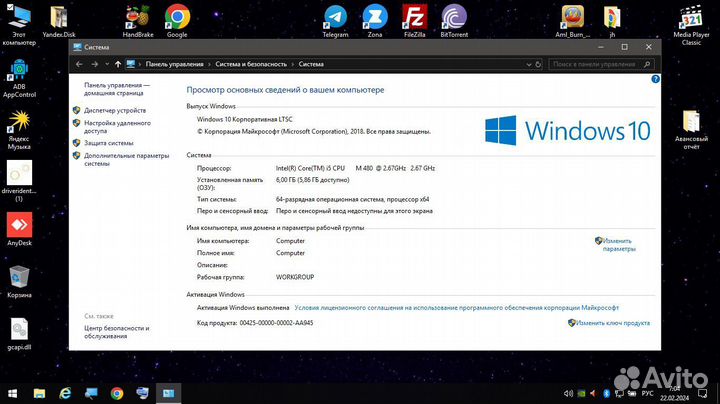This screenshot has width=720, height=404.
Task: Click the Поиск в панели управления search field
Action: point(601,64)
